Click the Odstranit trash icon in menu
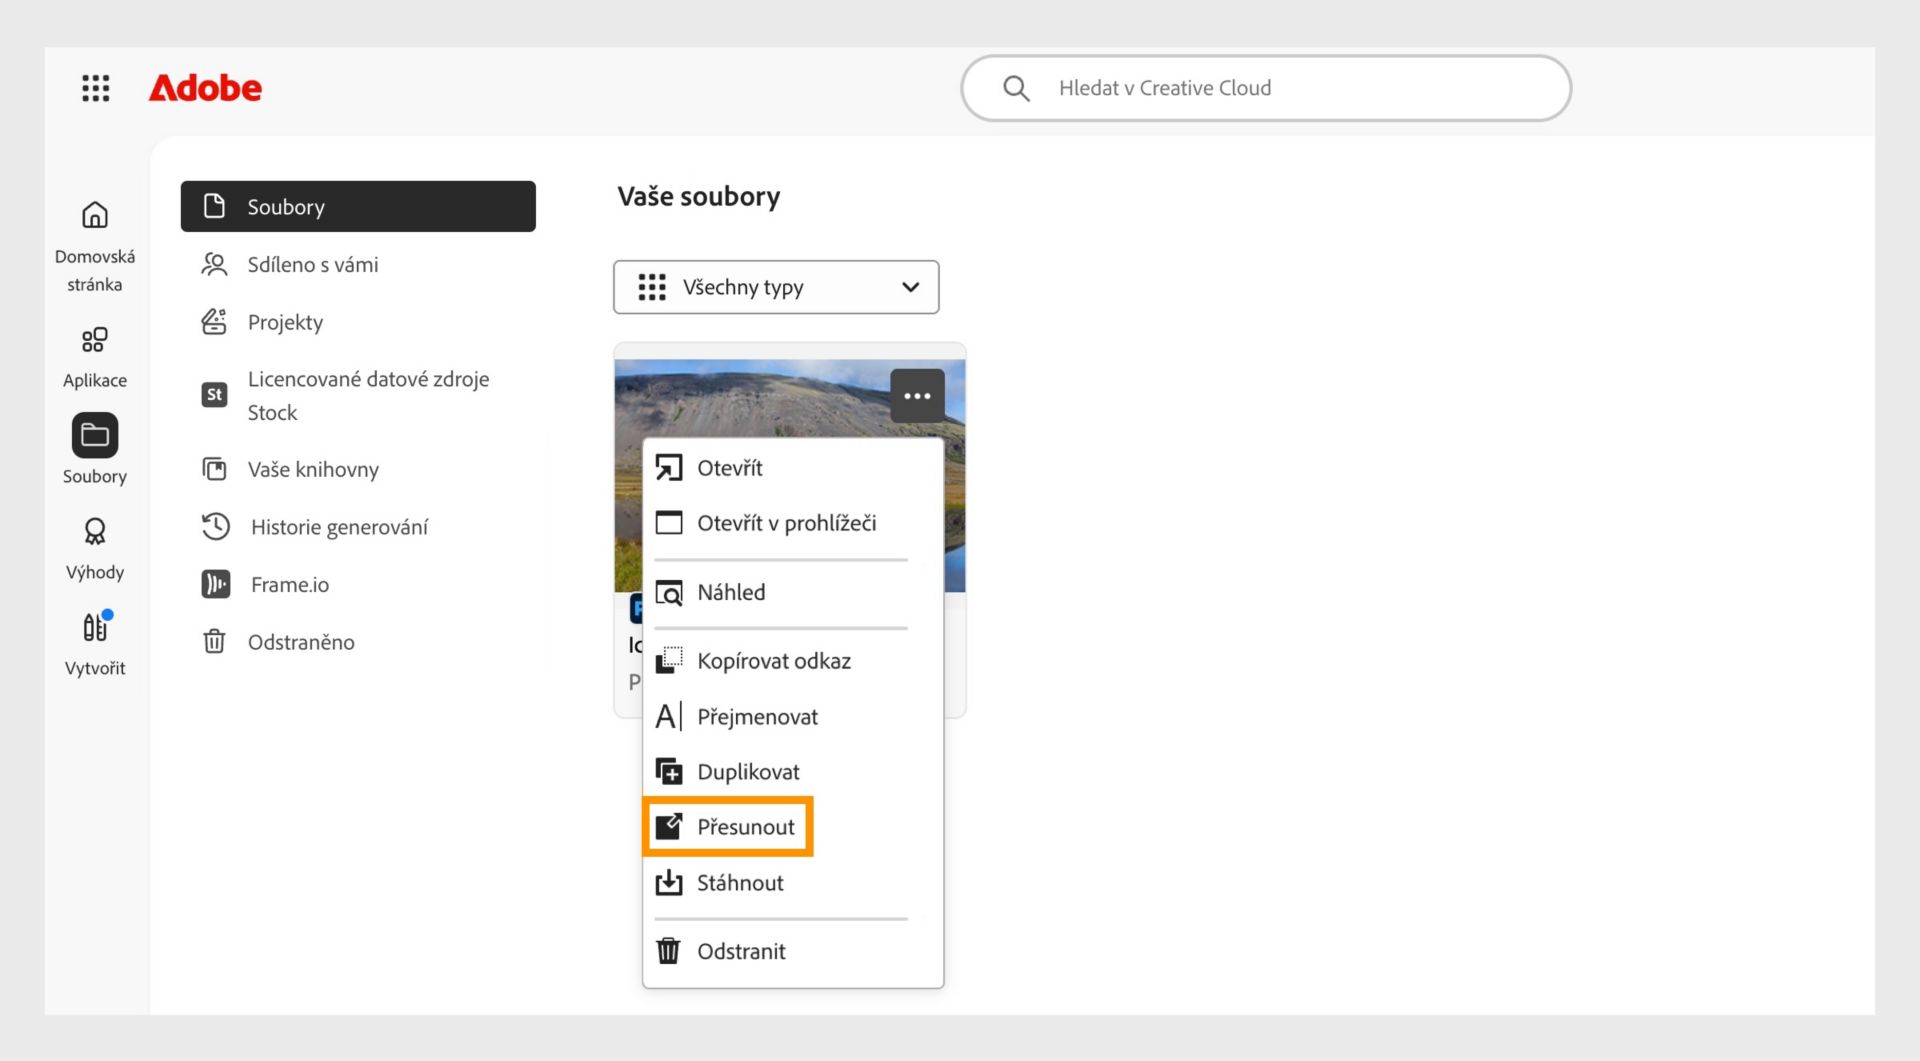The height and width of the screenshot is (1061, 1920). (x=668, y=951)
